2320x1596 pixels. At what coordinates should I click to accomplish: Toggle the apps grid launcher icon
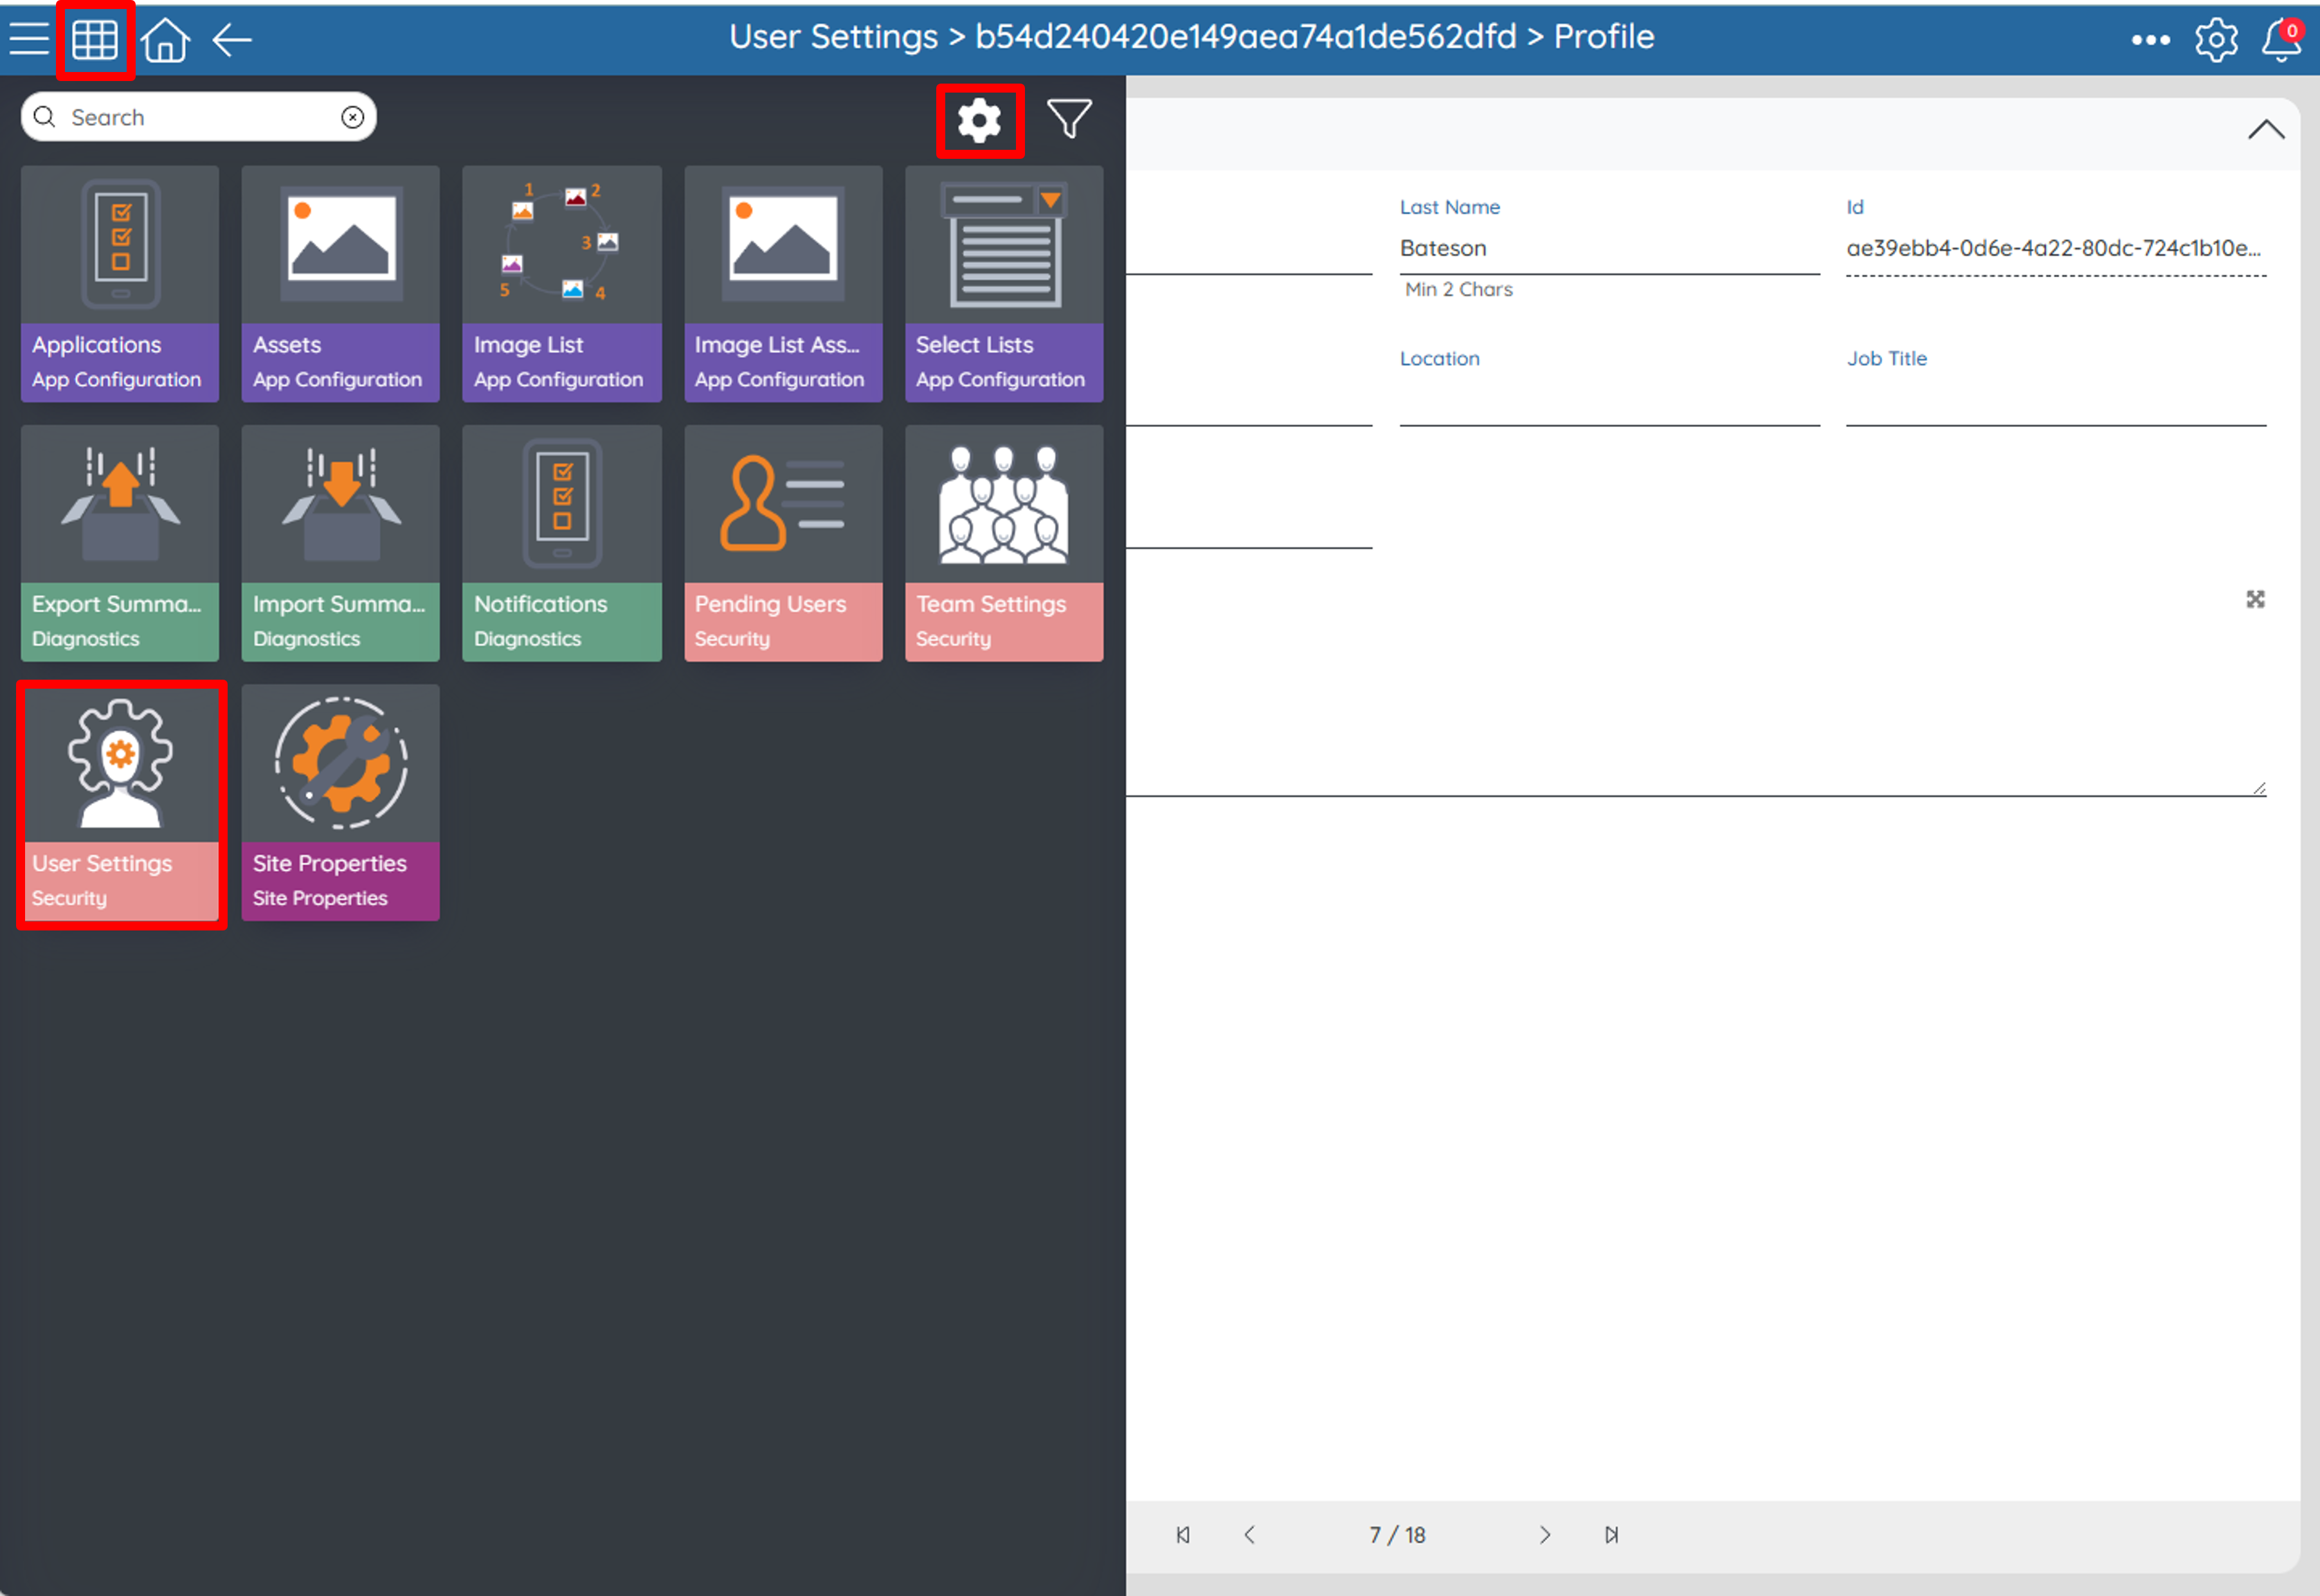pos(95,40)
